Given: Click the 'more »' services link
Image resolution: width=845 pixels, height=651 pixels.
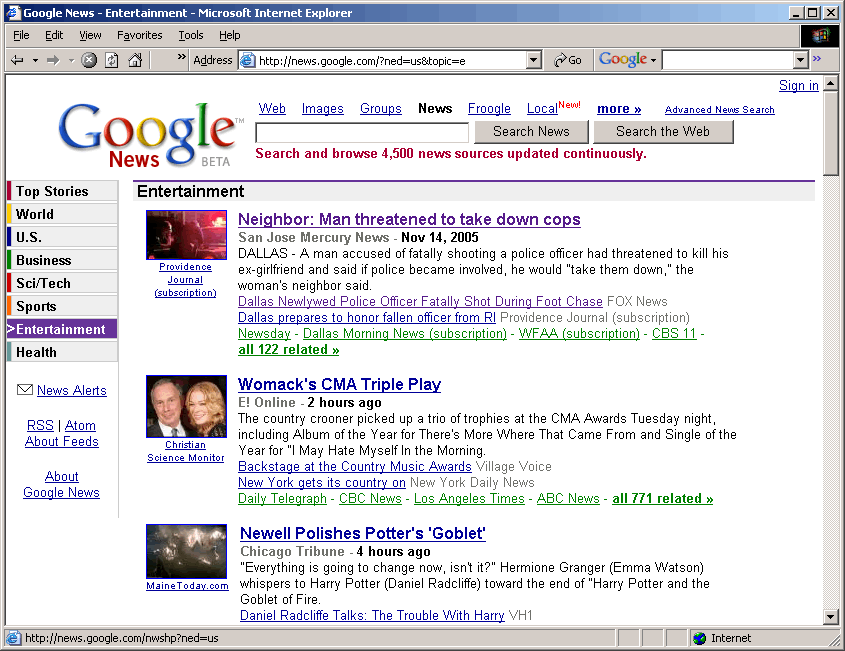Looking at the screenshot, I should [x=619, y=109].
